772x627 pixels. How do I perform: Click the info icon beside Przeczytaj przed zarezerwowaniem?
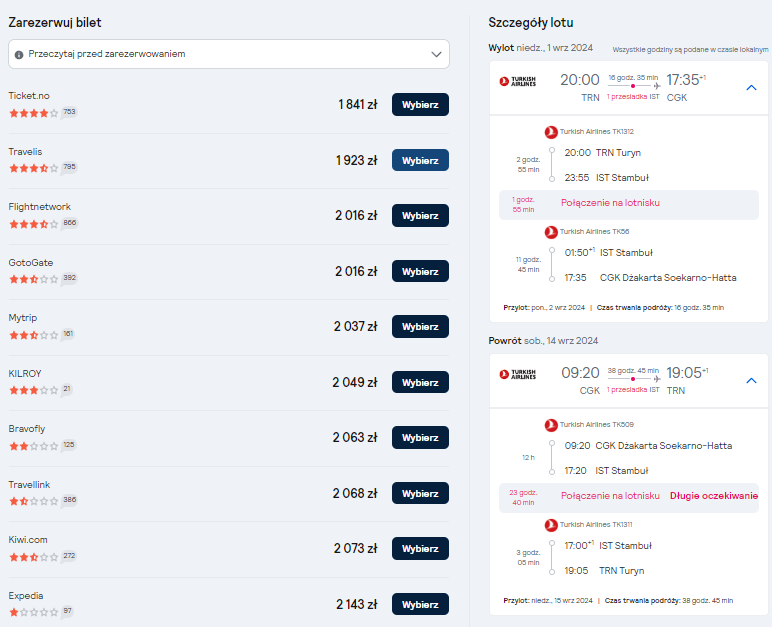coord(19,55)
